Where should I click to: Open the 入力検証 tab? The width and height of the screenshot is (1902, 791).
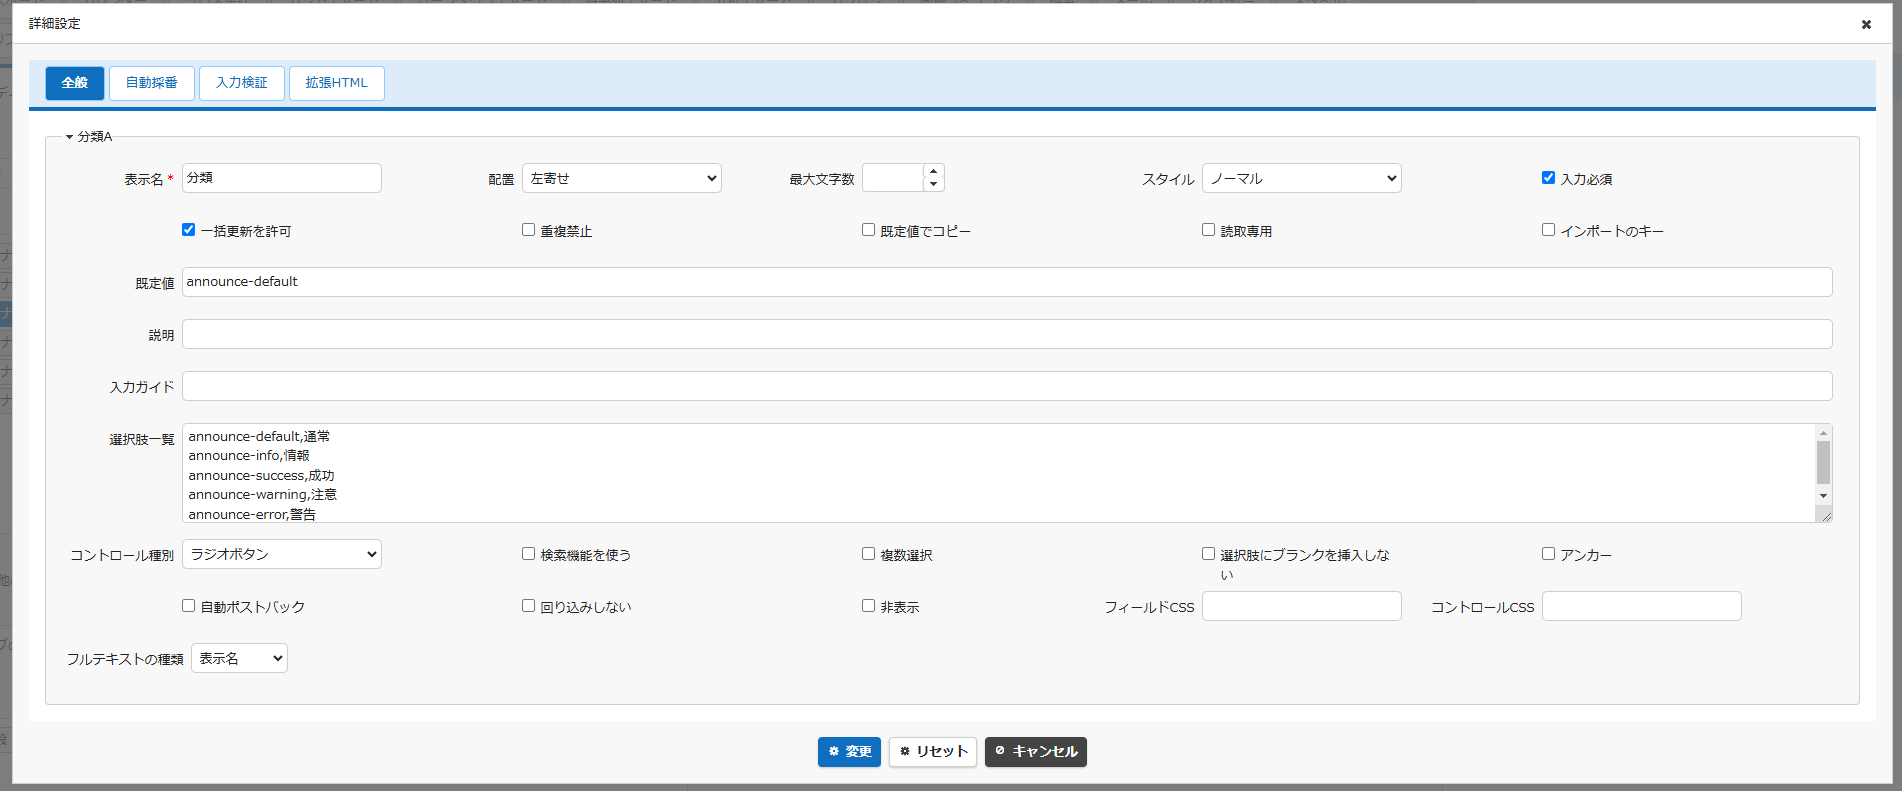242,83
